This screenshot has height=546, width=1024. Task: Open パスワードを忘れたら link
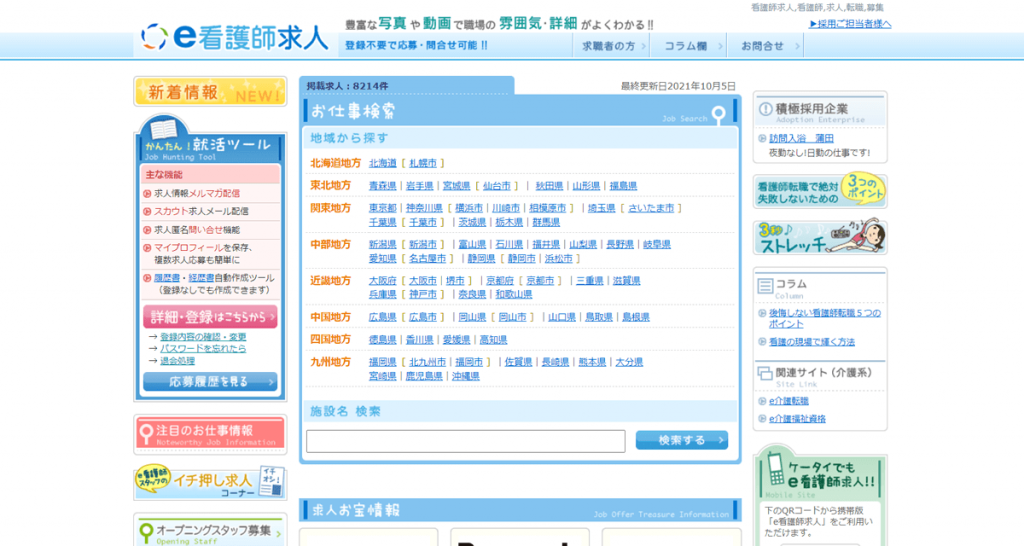[203, 349]
